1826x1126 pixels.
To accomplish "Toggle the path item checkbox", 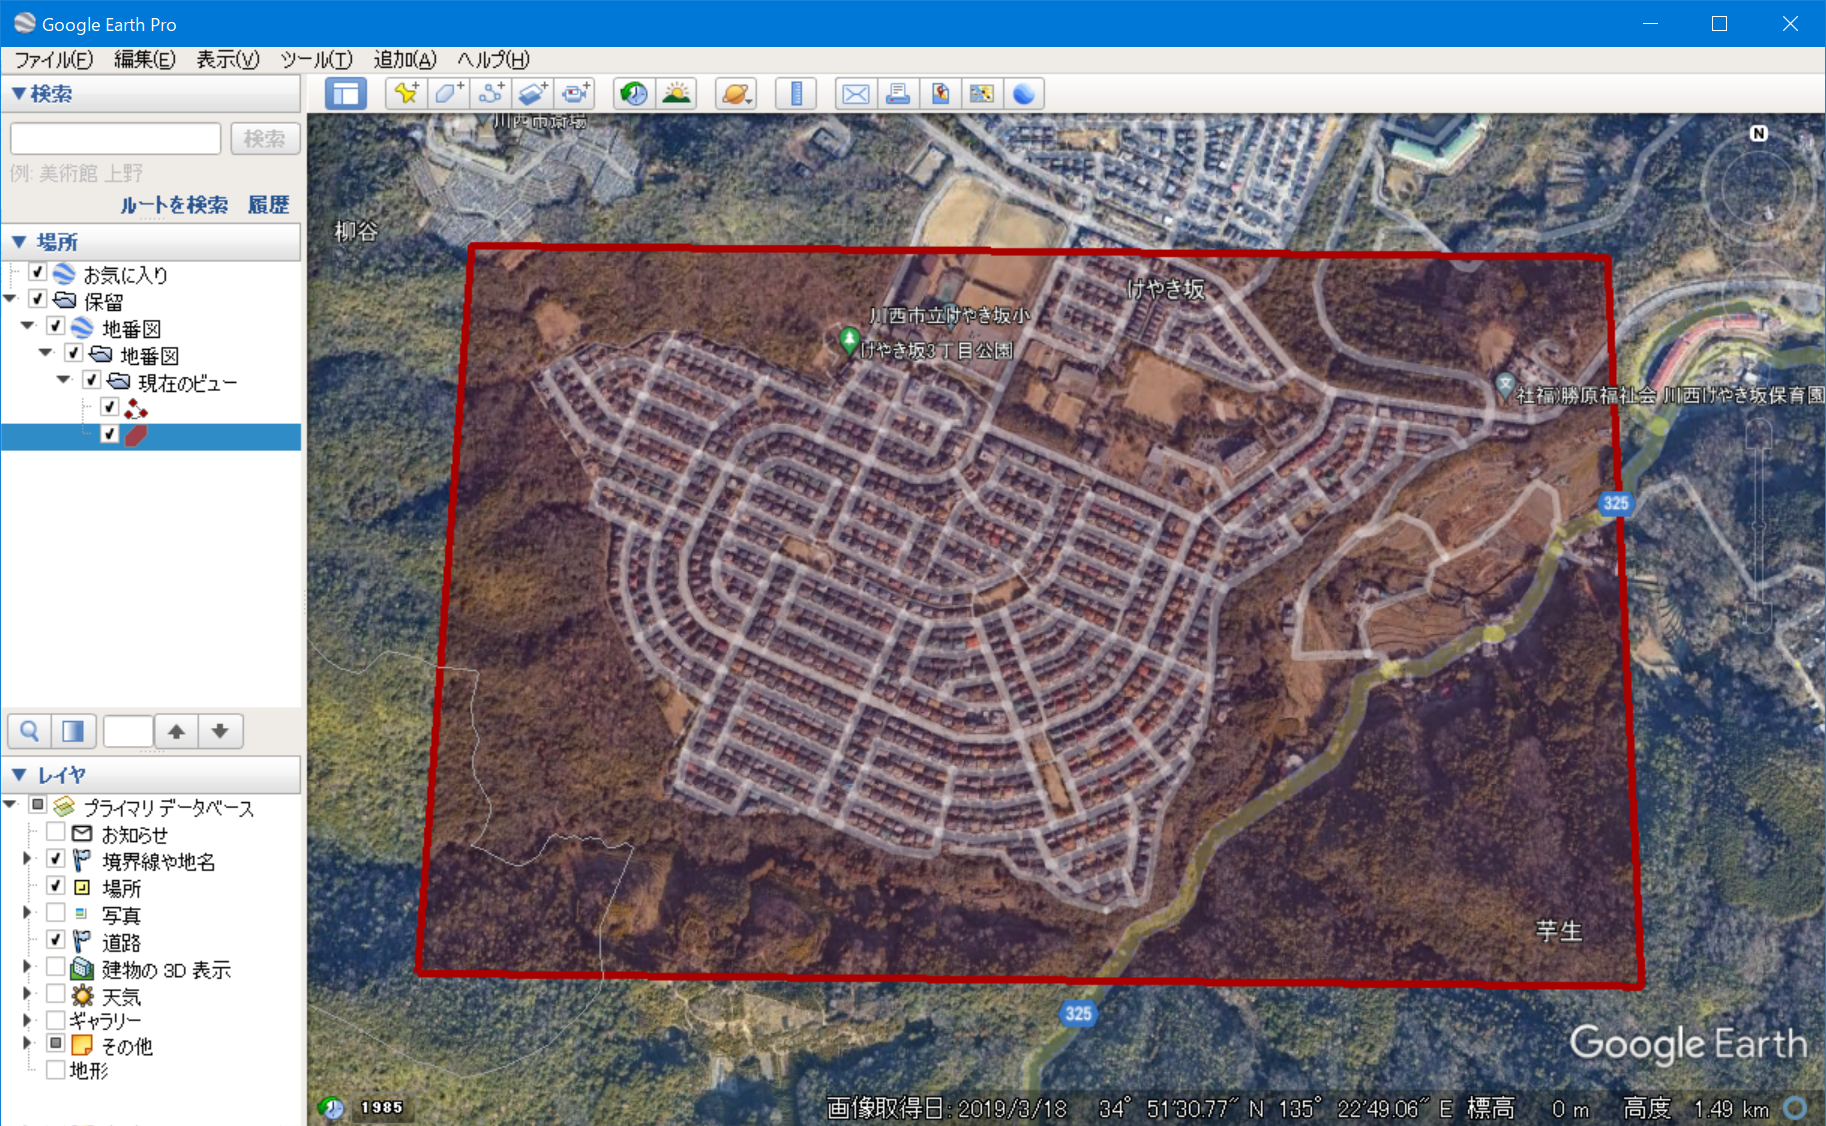I will (x=110, y=407).
